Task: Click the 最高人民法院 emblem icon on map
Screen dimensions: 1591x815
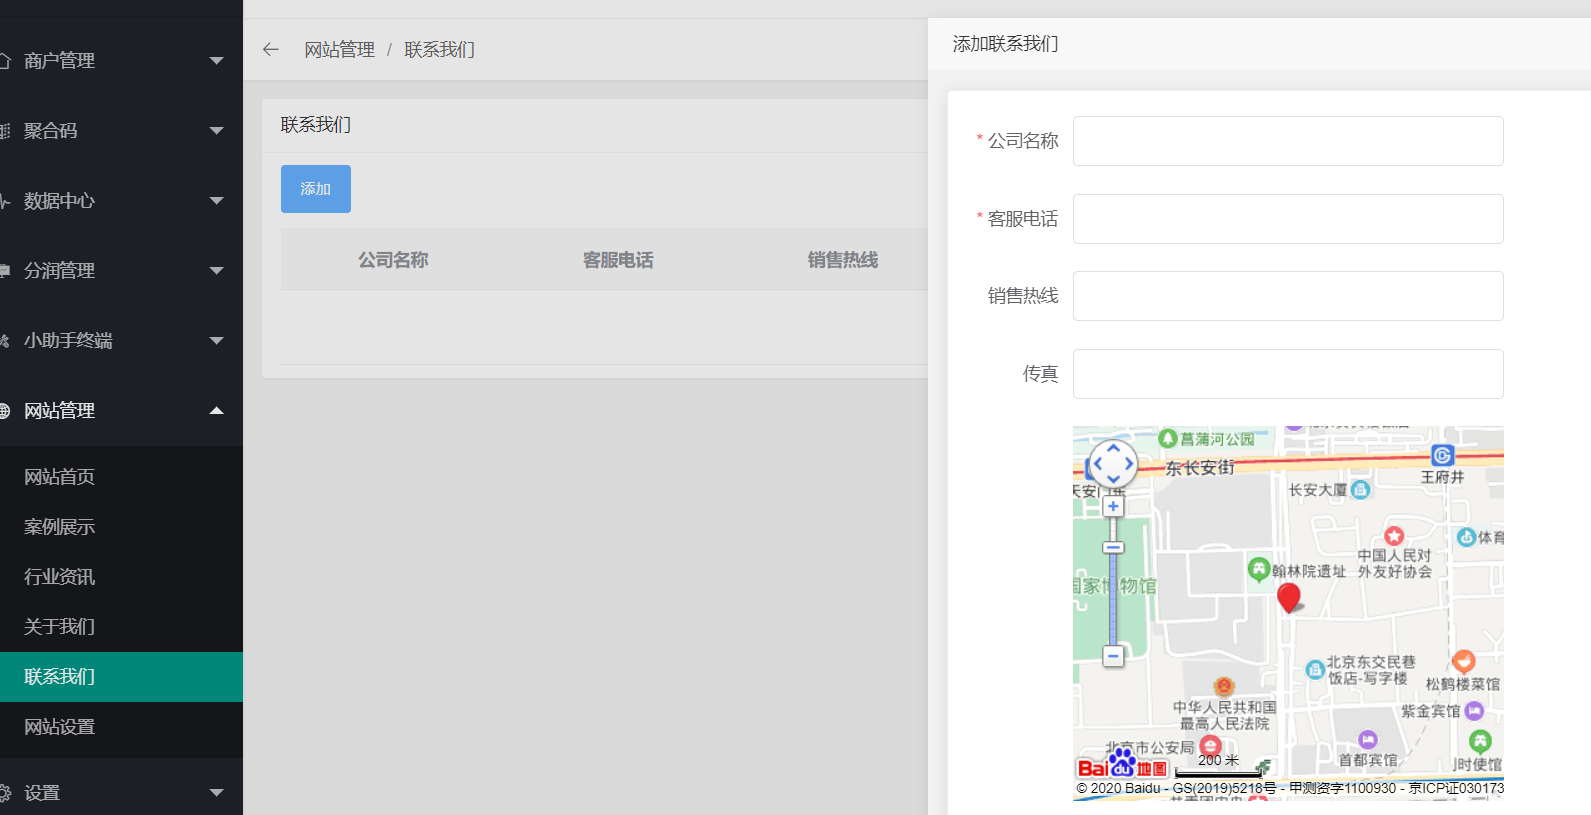Action: 1224,686
